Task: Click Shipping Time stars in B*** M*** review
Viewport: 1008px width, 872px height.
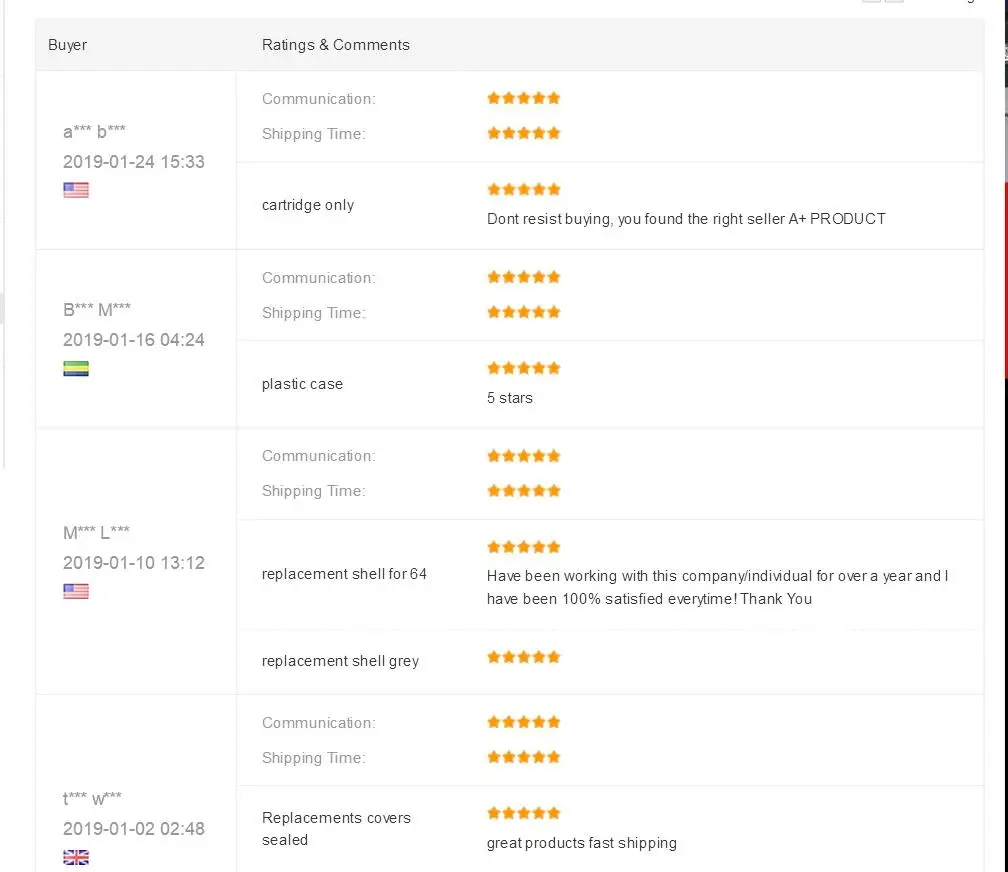Action: [523, 312]
